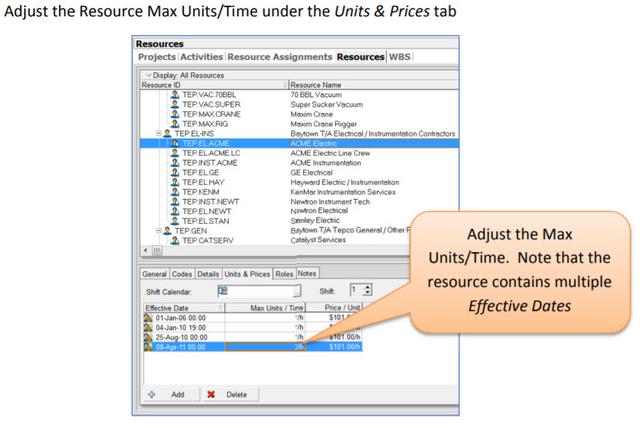Click the TEP.EL.STAN resource icon
Viewport: 640px width, 428px height.
point(175,221)
